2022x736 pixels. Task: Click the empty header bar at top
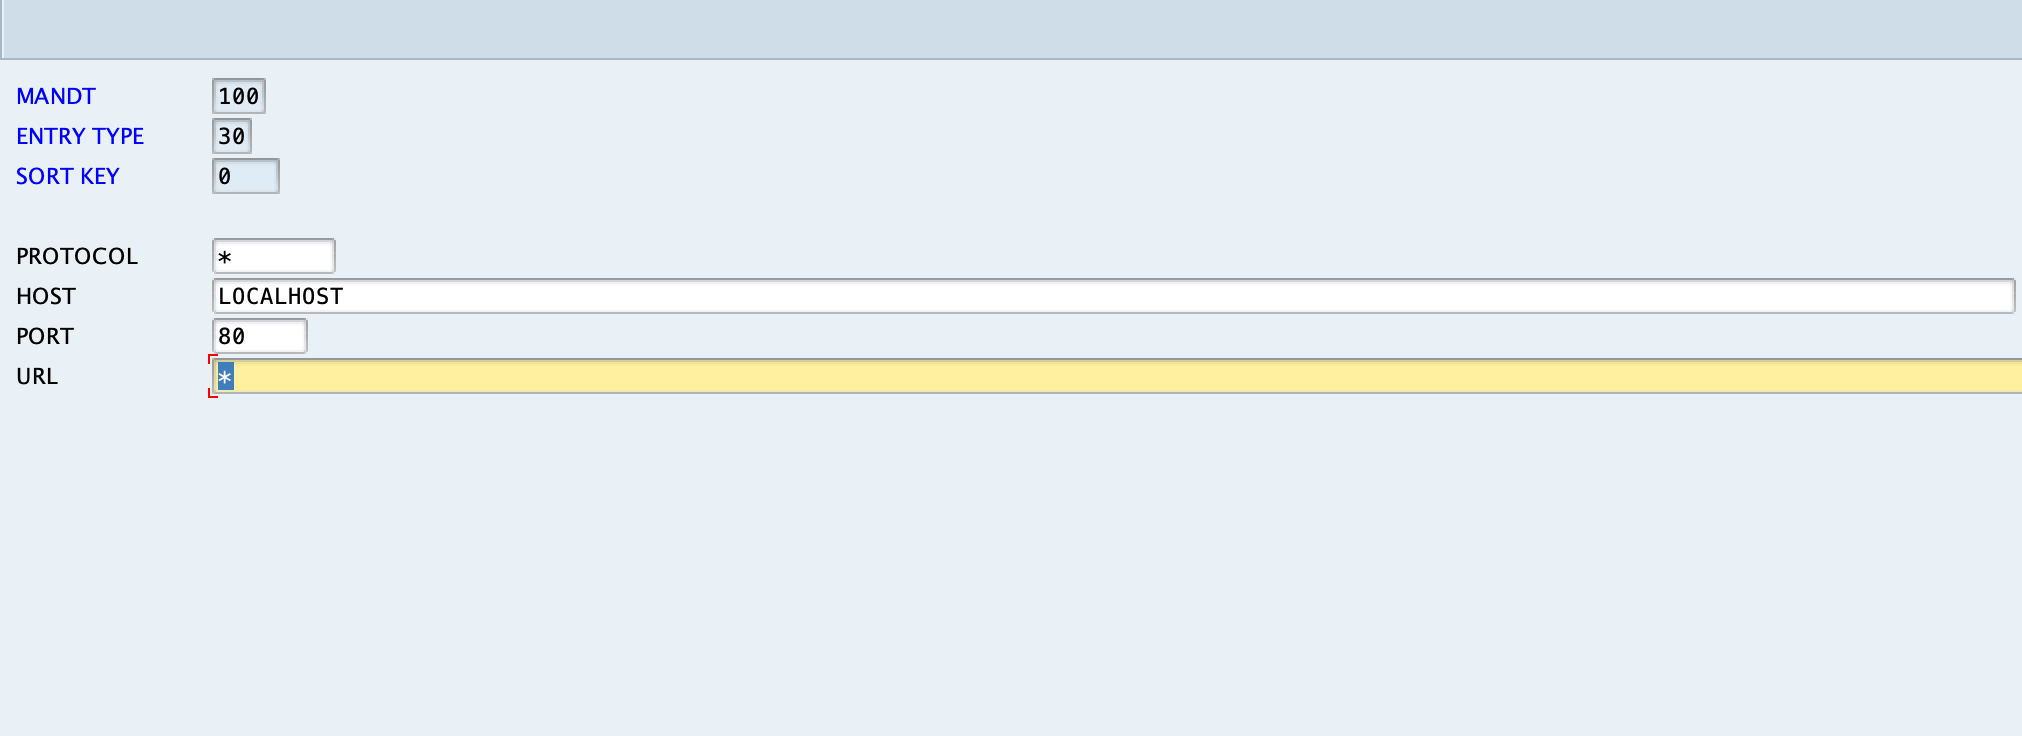pyautogui.click(x=1011, y=28)
